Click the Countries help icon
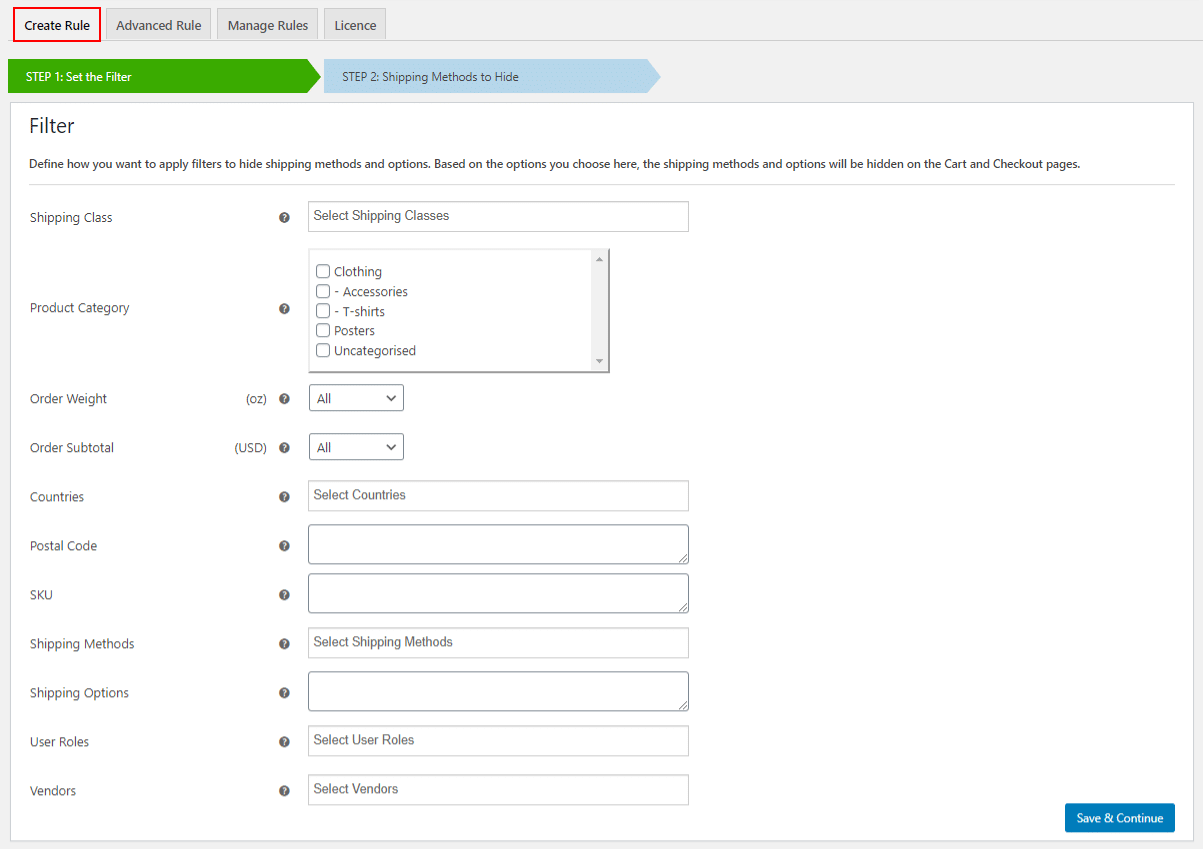 284,497
